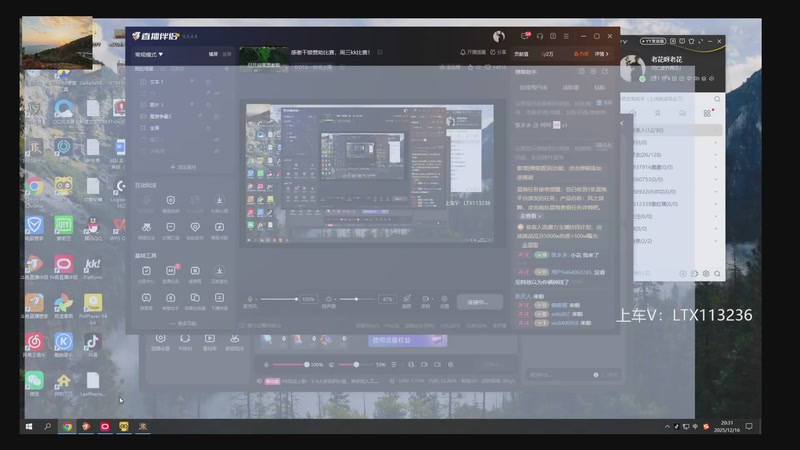
Task: Click the 去提取 link in chat
Action: [x=530, y=245]
